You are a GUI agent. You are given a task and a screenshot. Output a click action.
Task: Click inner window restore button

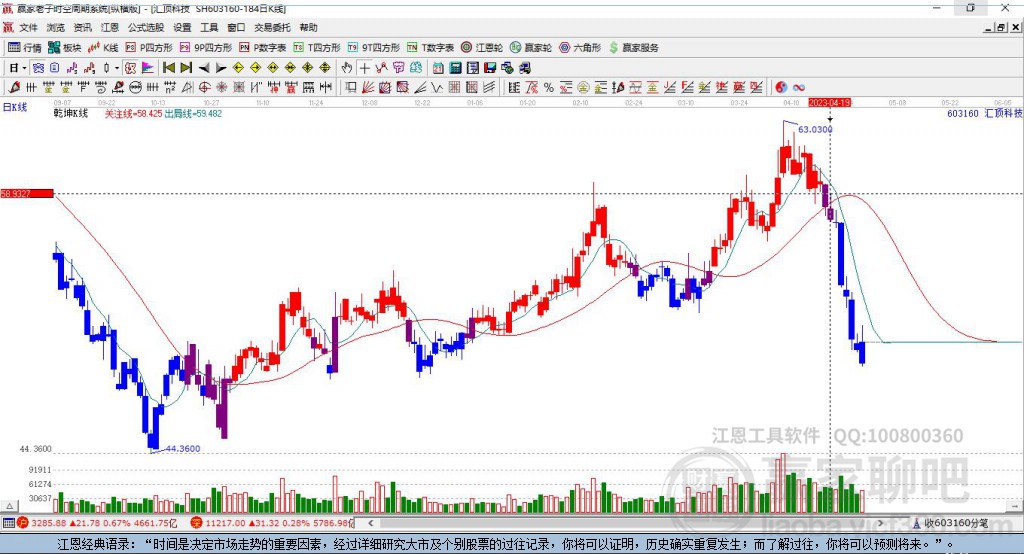pyautogui.click(x=1000, y=27)
